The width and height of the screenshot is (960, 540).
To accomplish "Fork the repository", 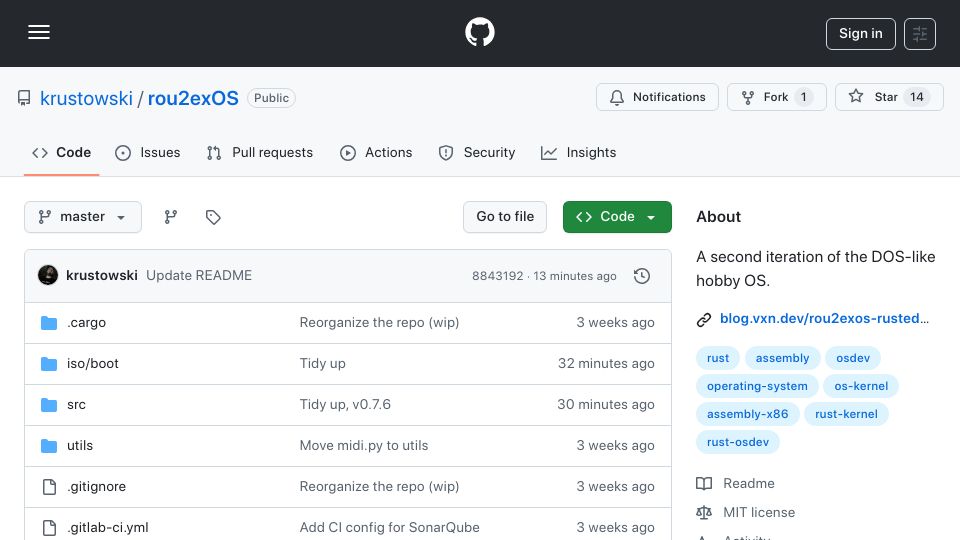I will 776,97.
